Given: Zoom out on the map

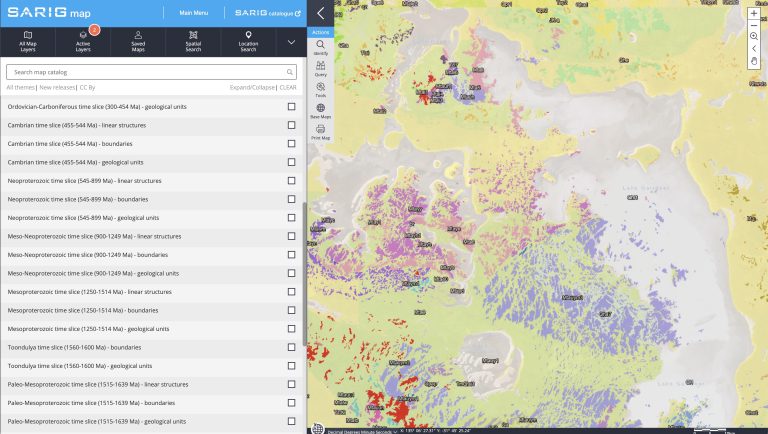Looking at the screenshot, I should pyautogui.click(x=754, y=27).
